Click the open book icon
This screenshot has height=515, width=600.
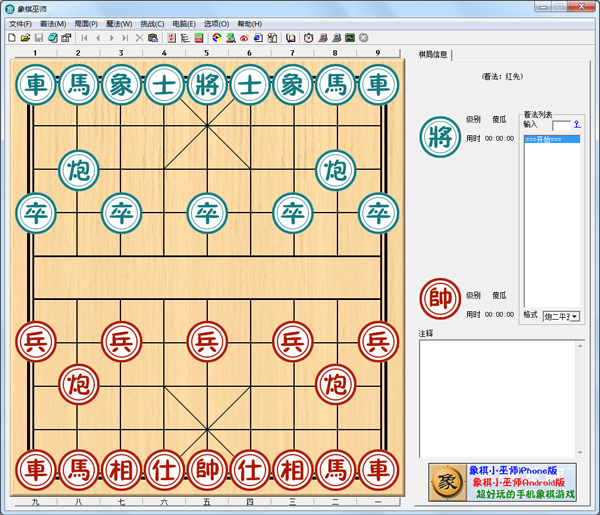291,38
